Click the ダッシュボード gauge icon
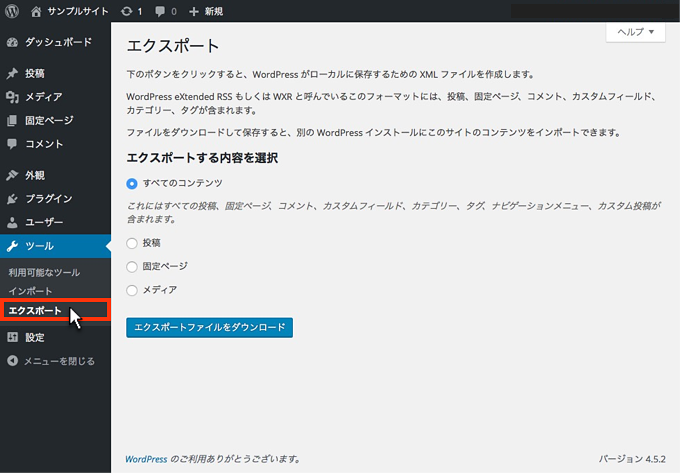The height and width of the screenshot is (473, 680). coord(12,42)
